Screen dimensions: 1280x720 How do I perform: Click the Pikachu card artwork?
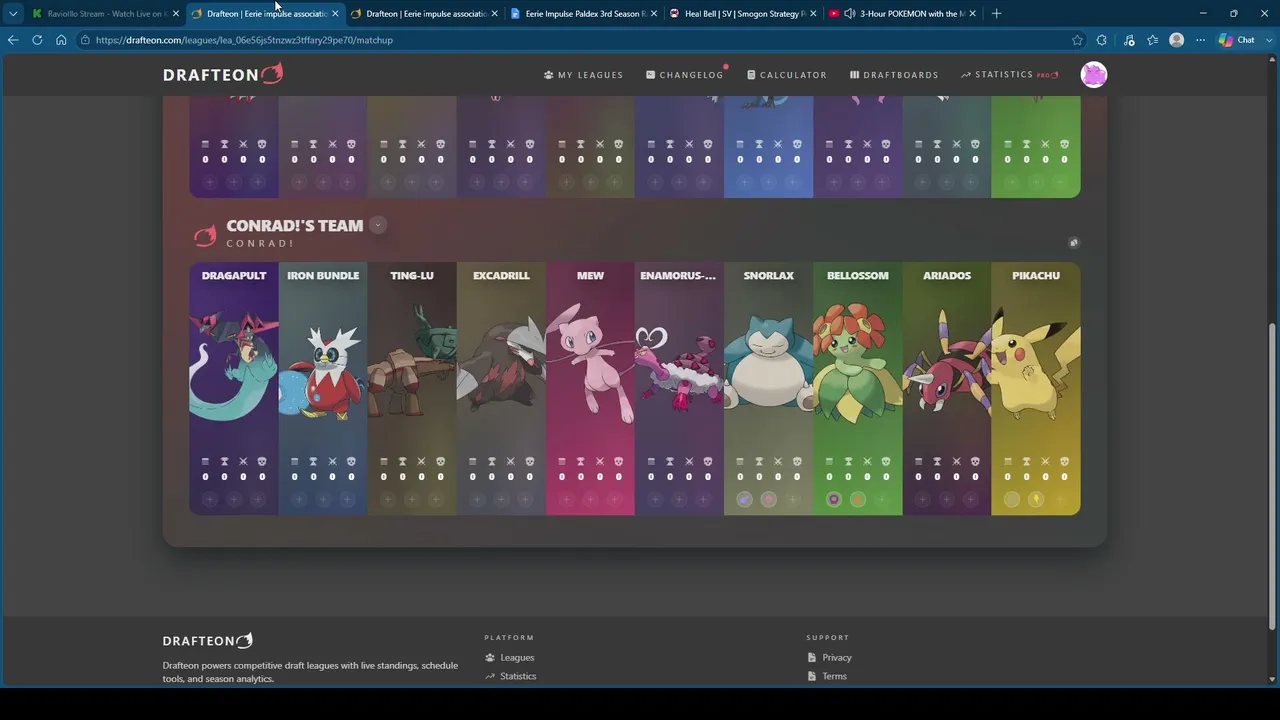point(1035,365)
